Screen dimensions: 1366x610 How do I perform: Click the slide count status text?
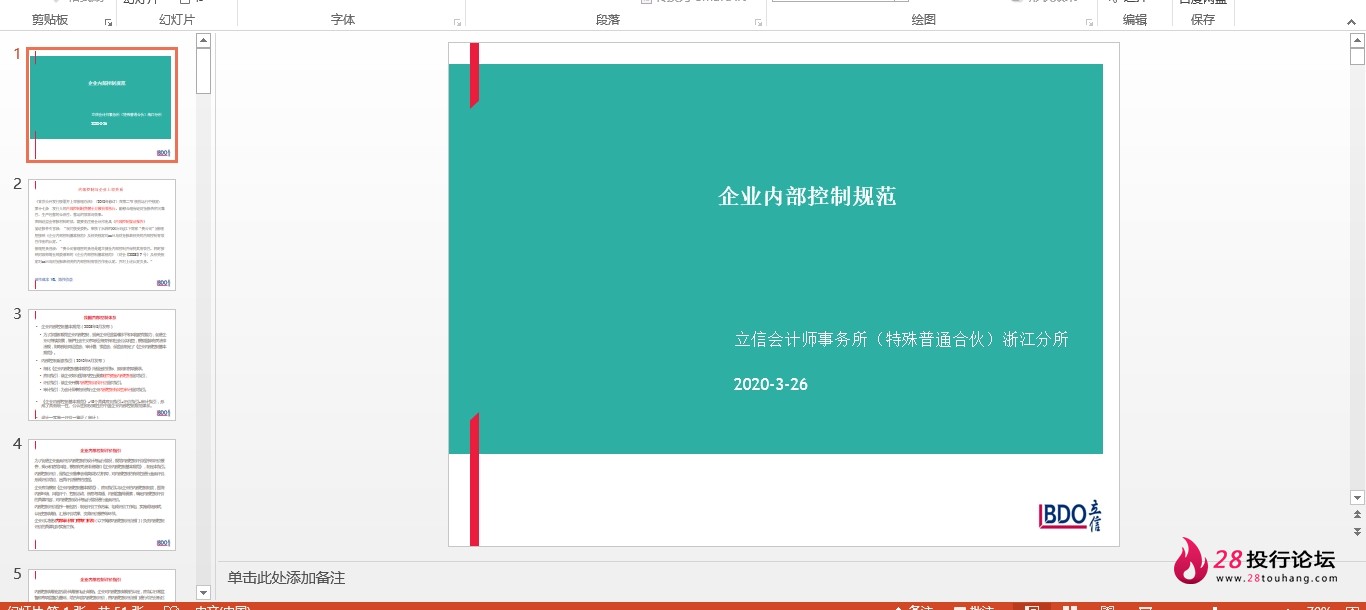click(76, 607)
